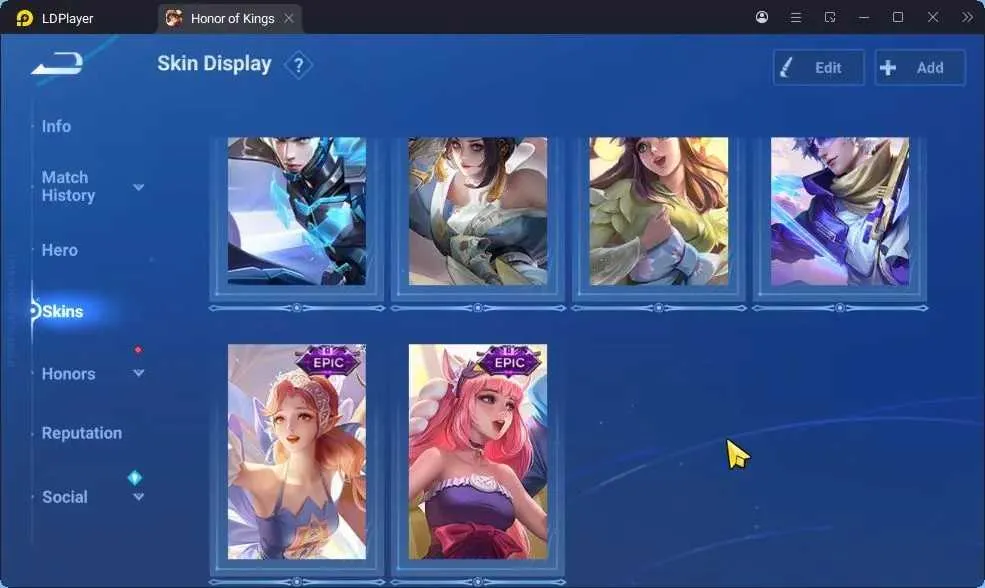Select the dark-haired woman skin in white and blue
The width and height of the screenshot is (985, 588).
pos(477,211)
